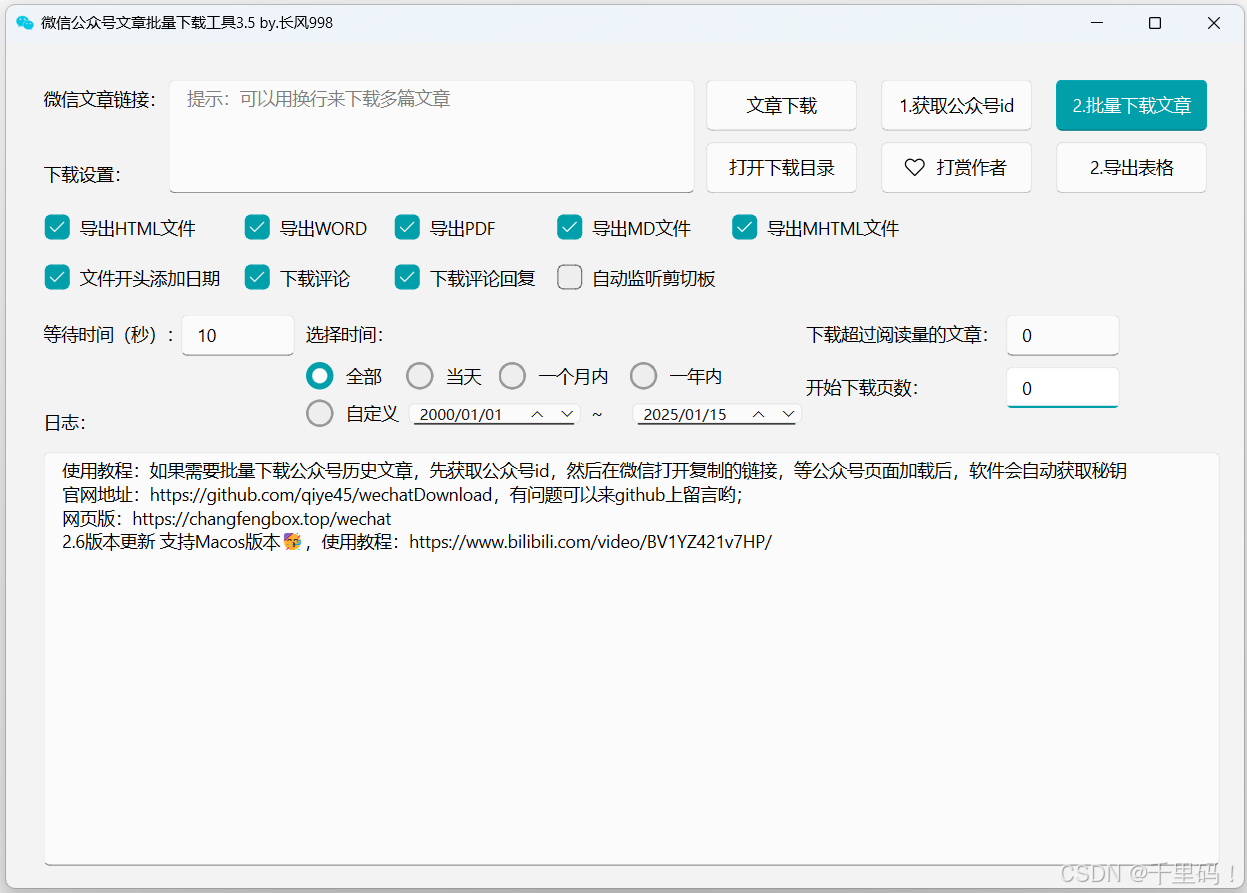Click the 日志 label
1247x893 pixels.
(x=65, y=423)
